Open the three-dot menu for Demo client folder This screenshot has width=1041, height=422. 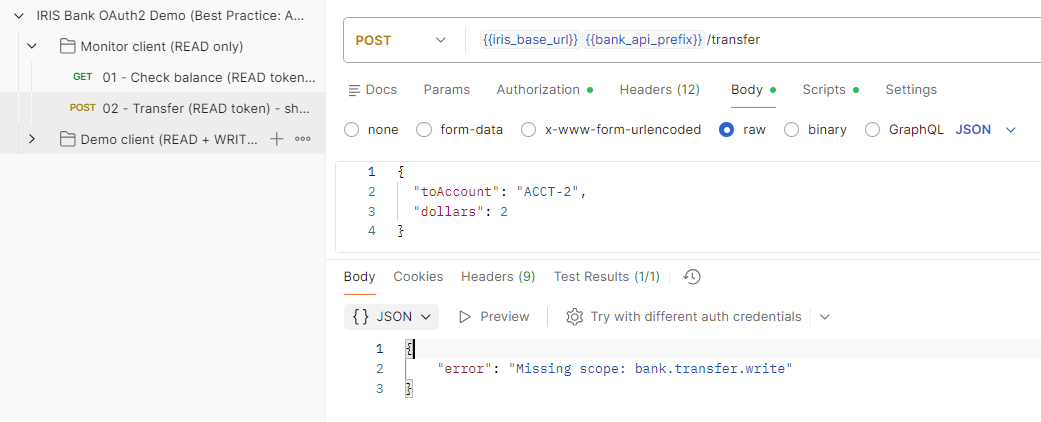(303, 139)
